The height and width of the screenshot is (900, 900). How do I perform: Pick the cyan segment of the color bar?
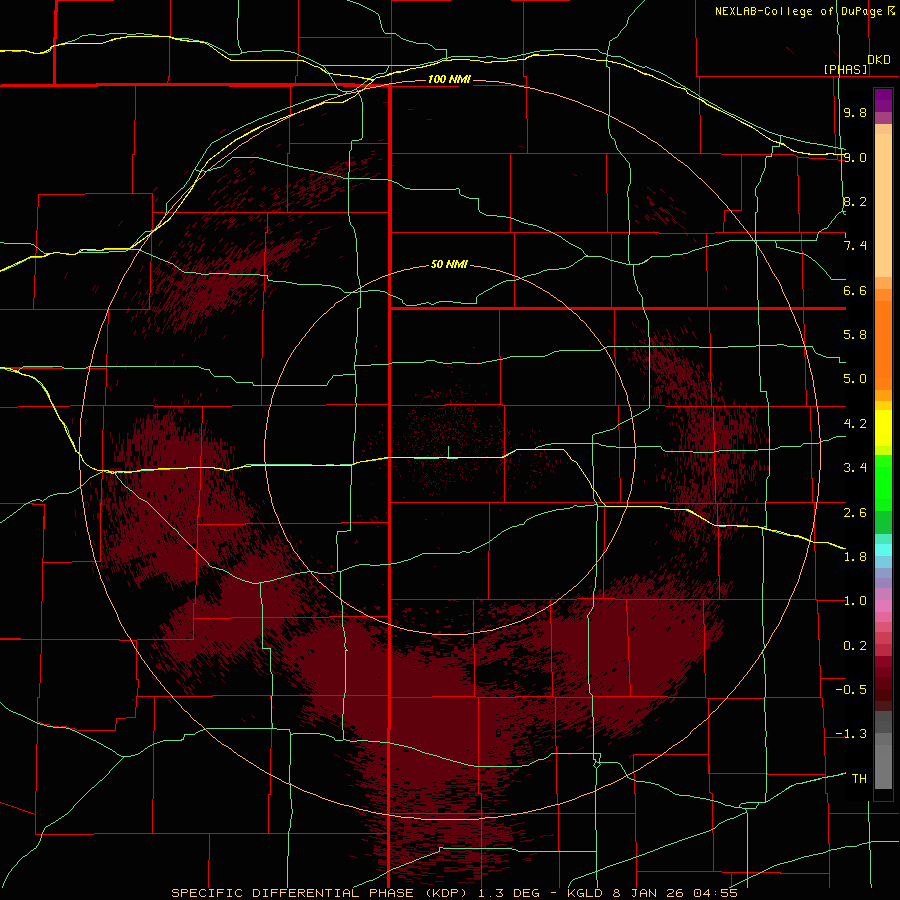coord(883,550)
